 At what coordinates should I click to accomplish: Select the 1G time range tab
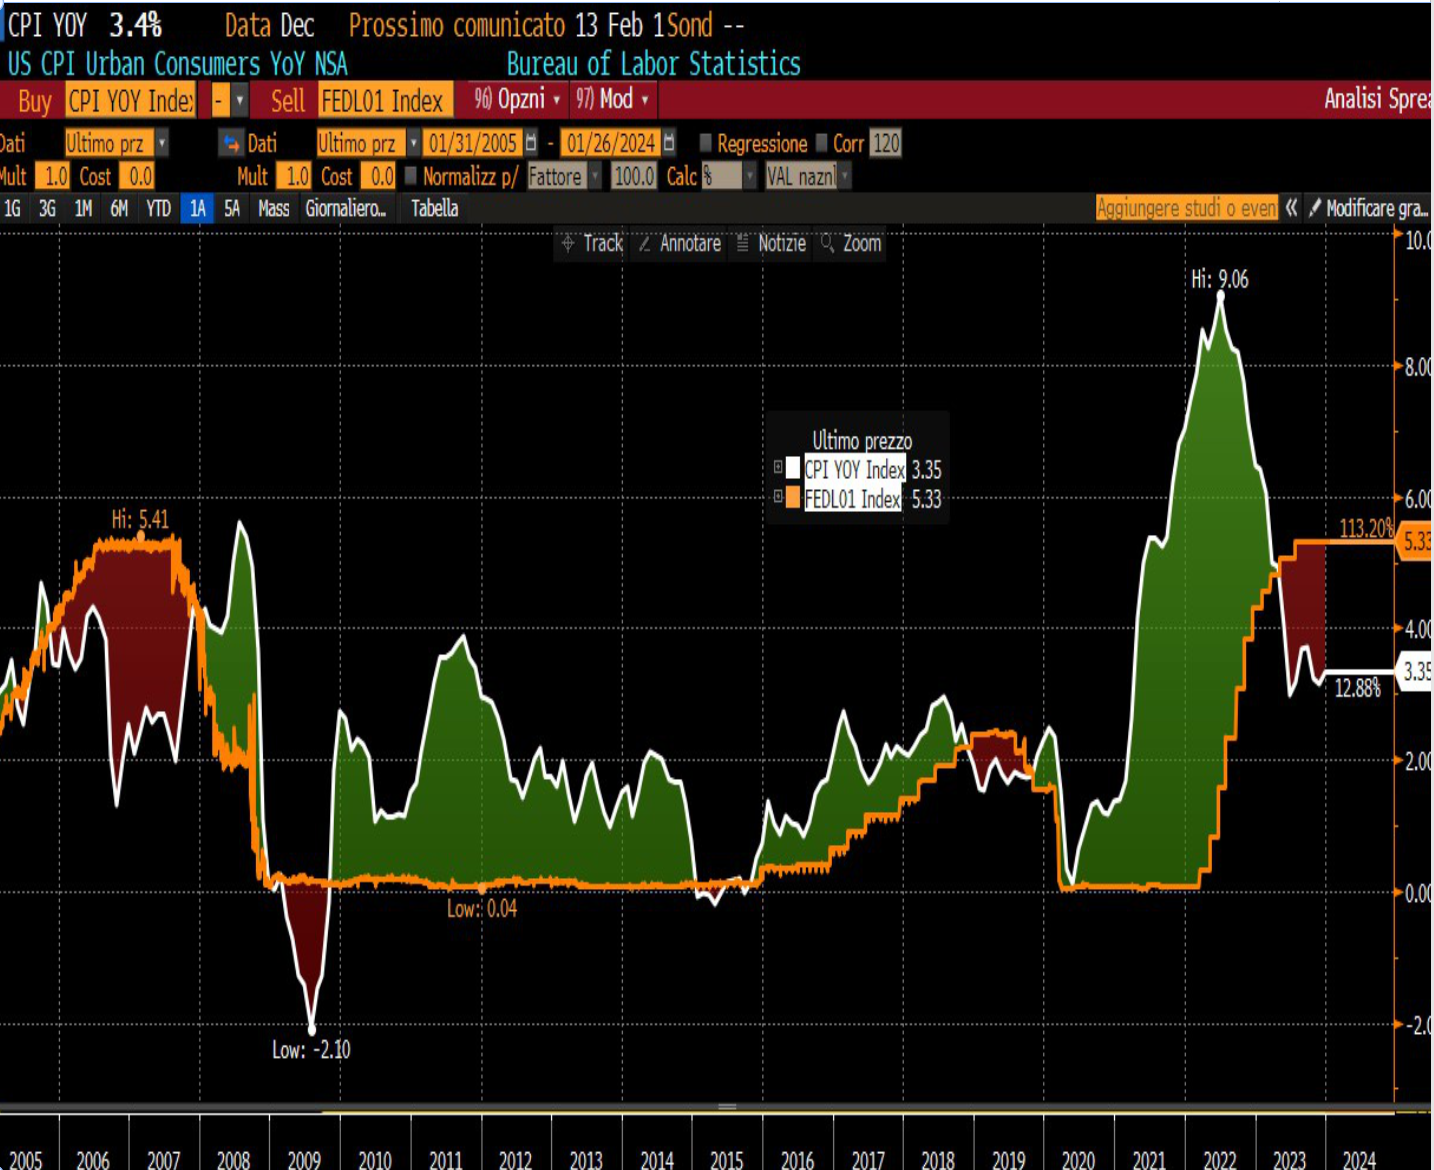(x=13, y=208)
